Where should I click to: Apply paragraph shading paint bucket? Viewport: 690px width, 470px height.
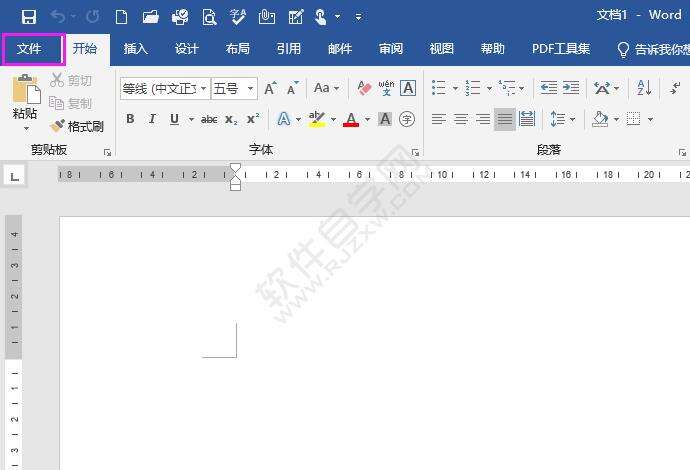(x=601, y=119)
